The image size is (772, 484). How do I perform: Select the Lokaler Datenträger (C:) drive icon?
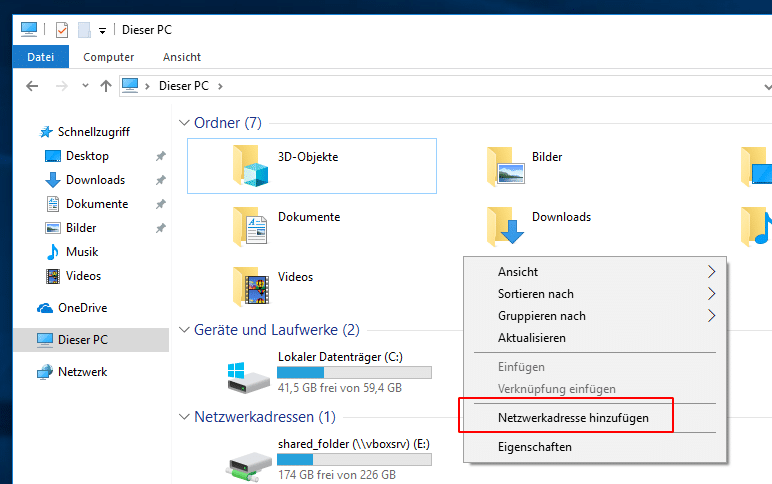coord(247,375)
